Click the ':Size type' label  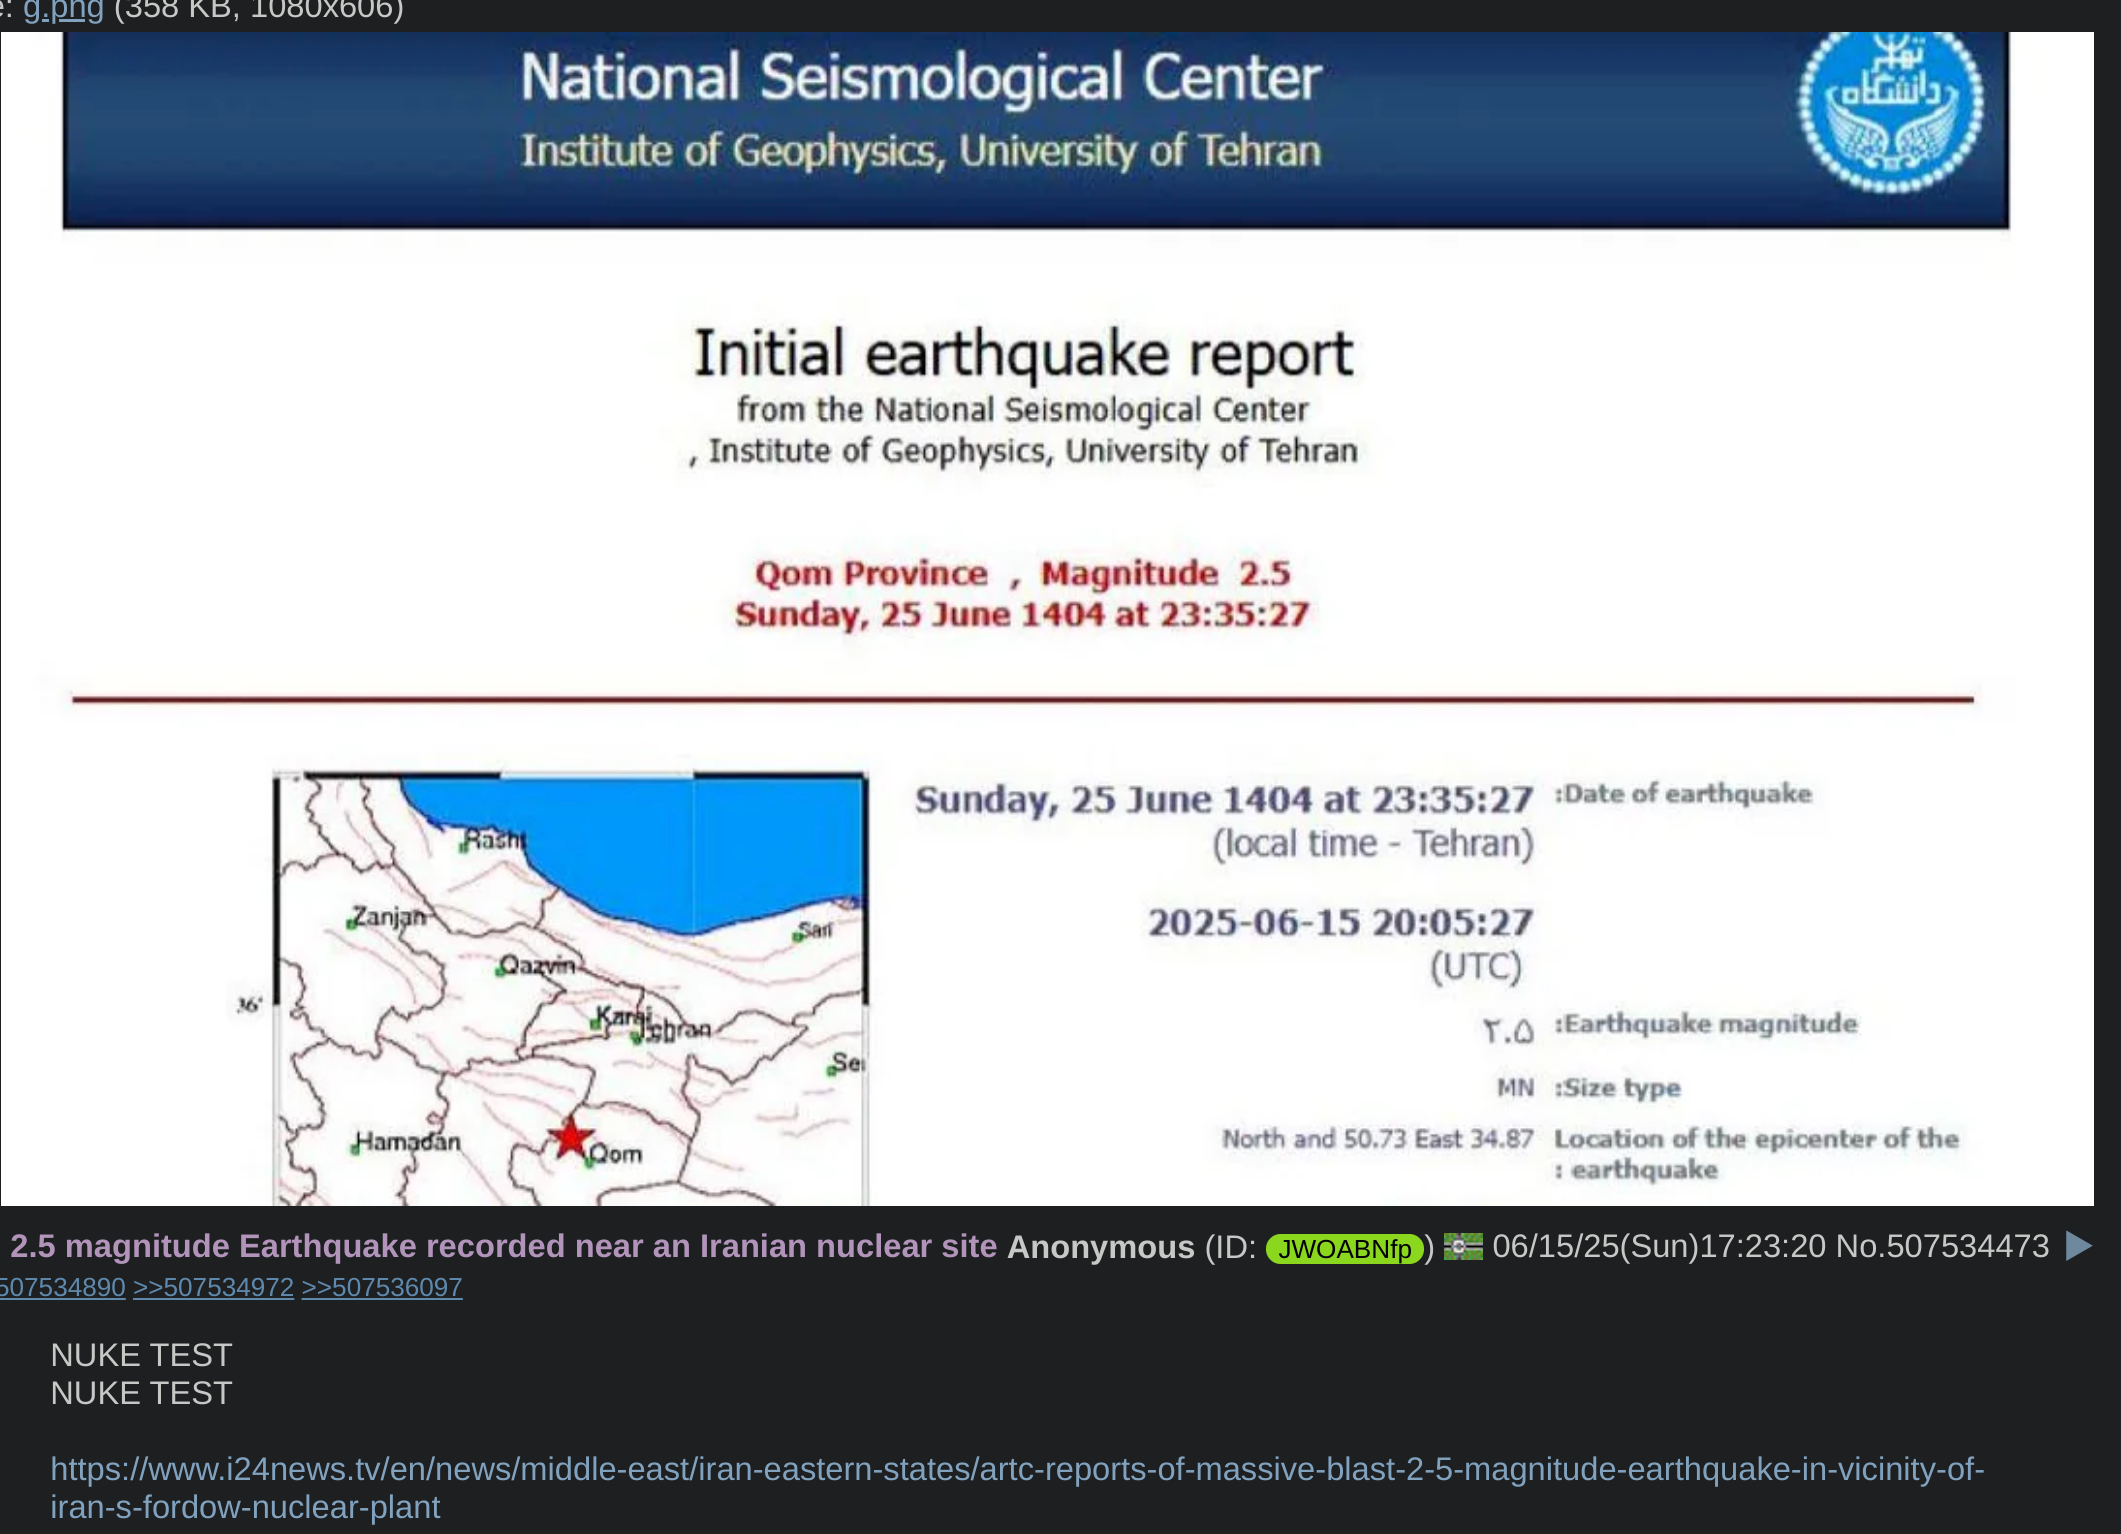click(1617, 1087)
